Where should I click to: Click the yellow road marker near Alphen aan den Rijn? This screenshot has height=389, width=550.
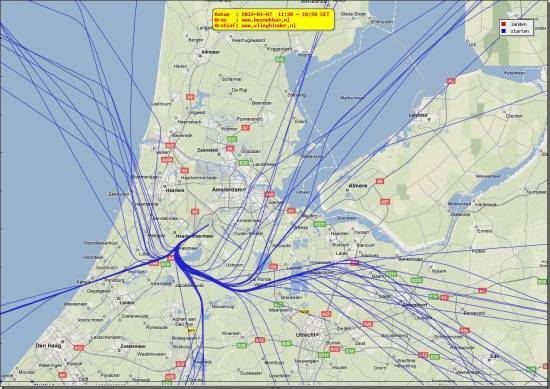(191, 330)
